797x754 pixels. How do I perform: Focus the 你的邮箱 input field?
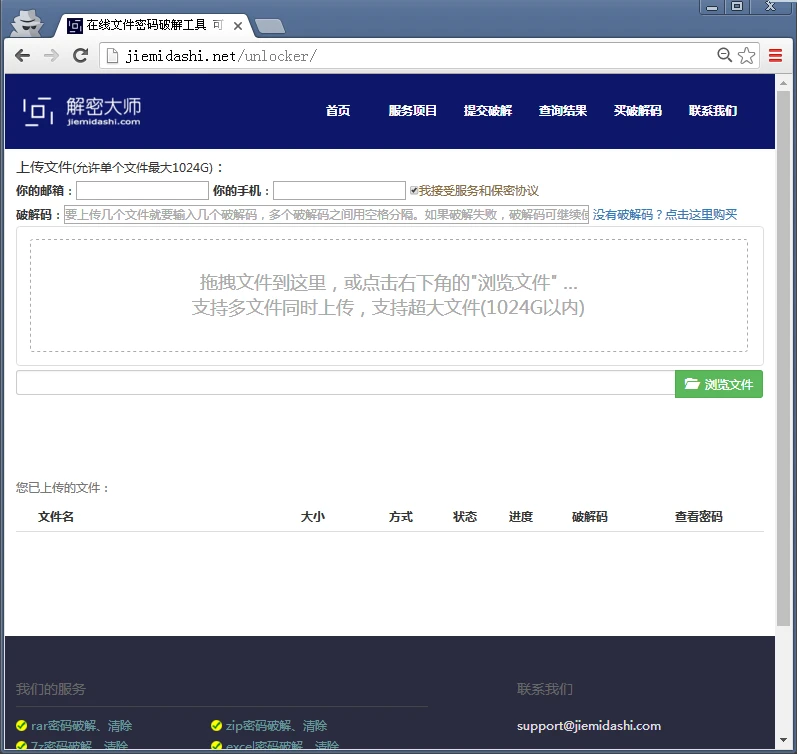[142, 190]
